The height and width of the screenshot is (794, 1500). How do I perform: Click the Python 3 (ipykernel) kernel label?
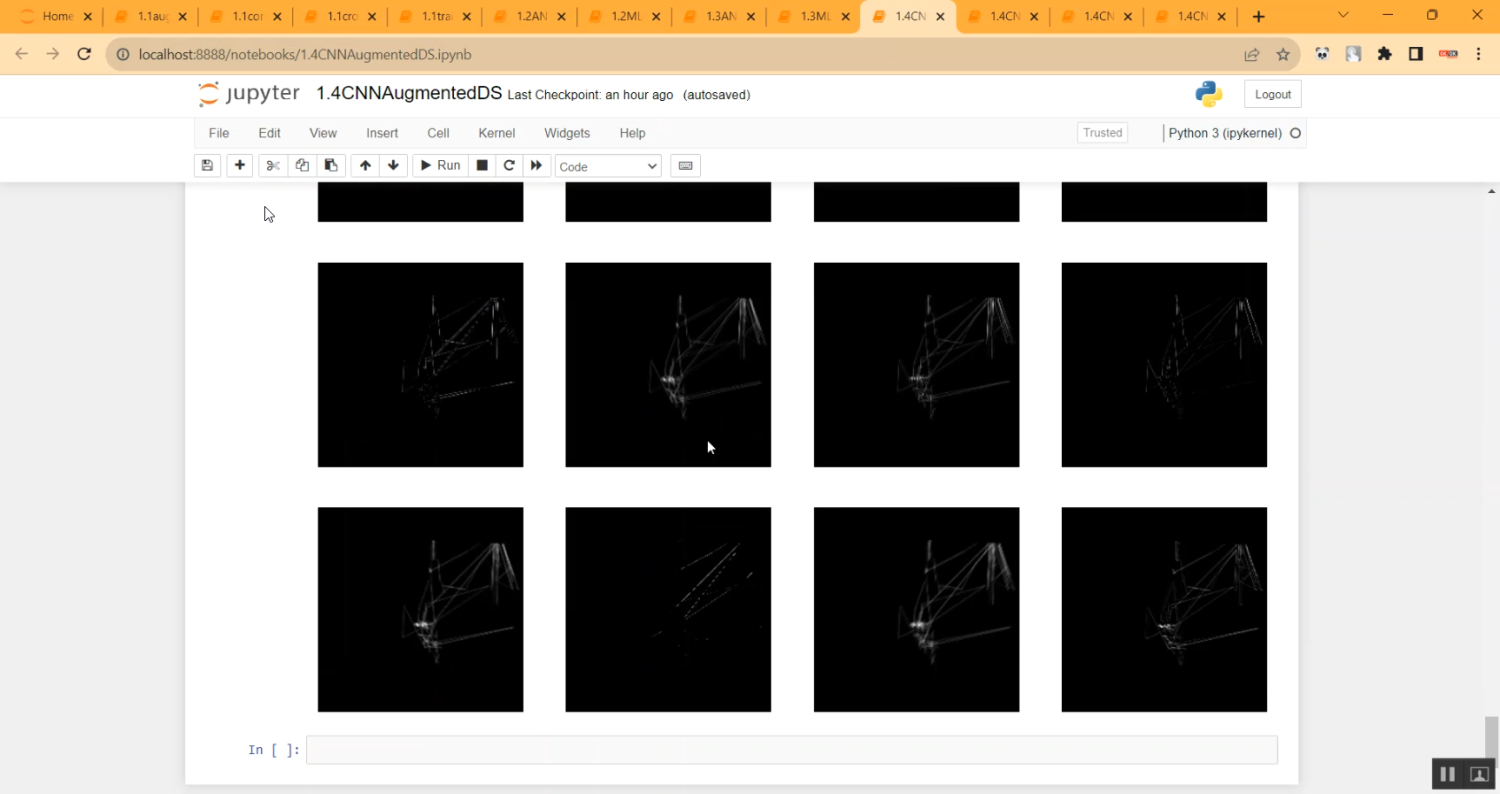[x=1225, y=133]
